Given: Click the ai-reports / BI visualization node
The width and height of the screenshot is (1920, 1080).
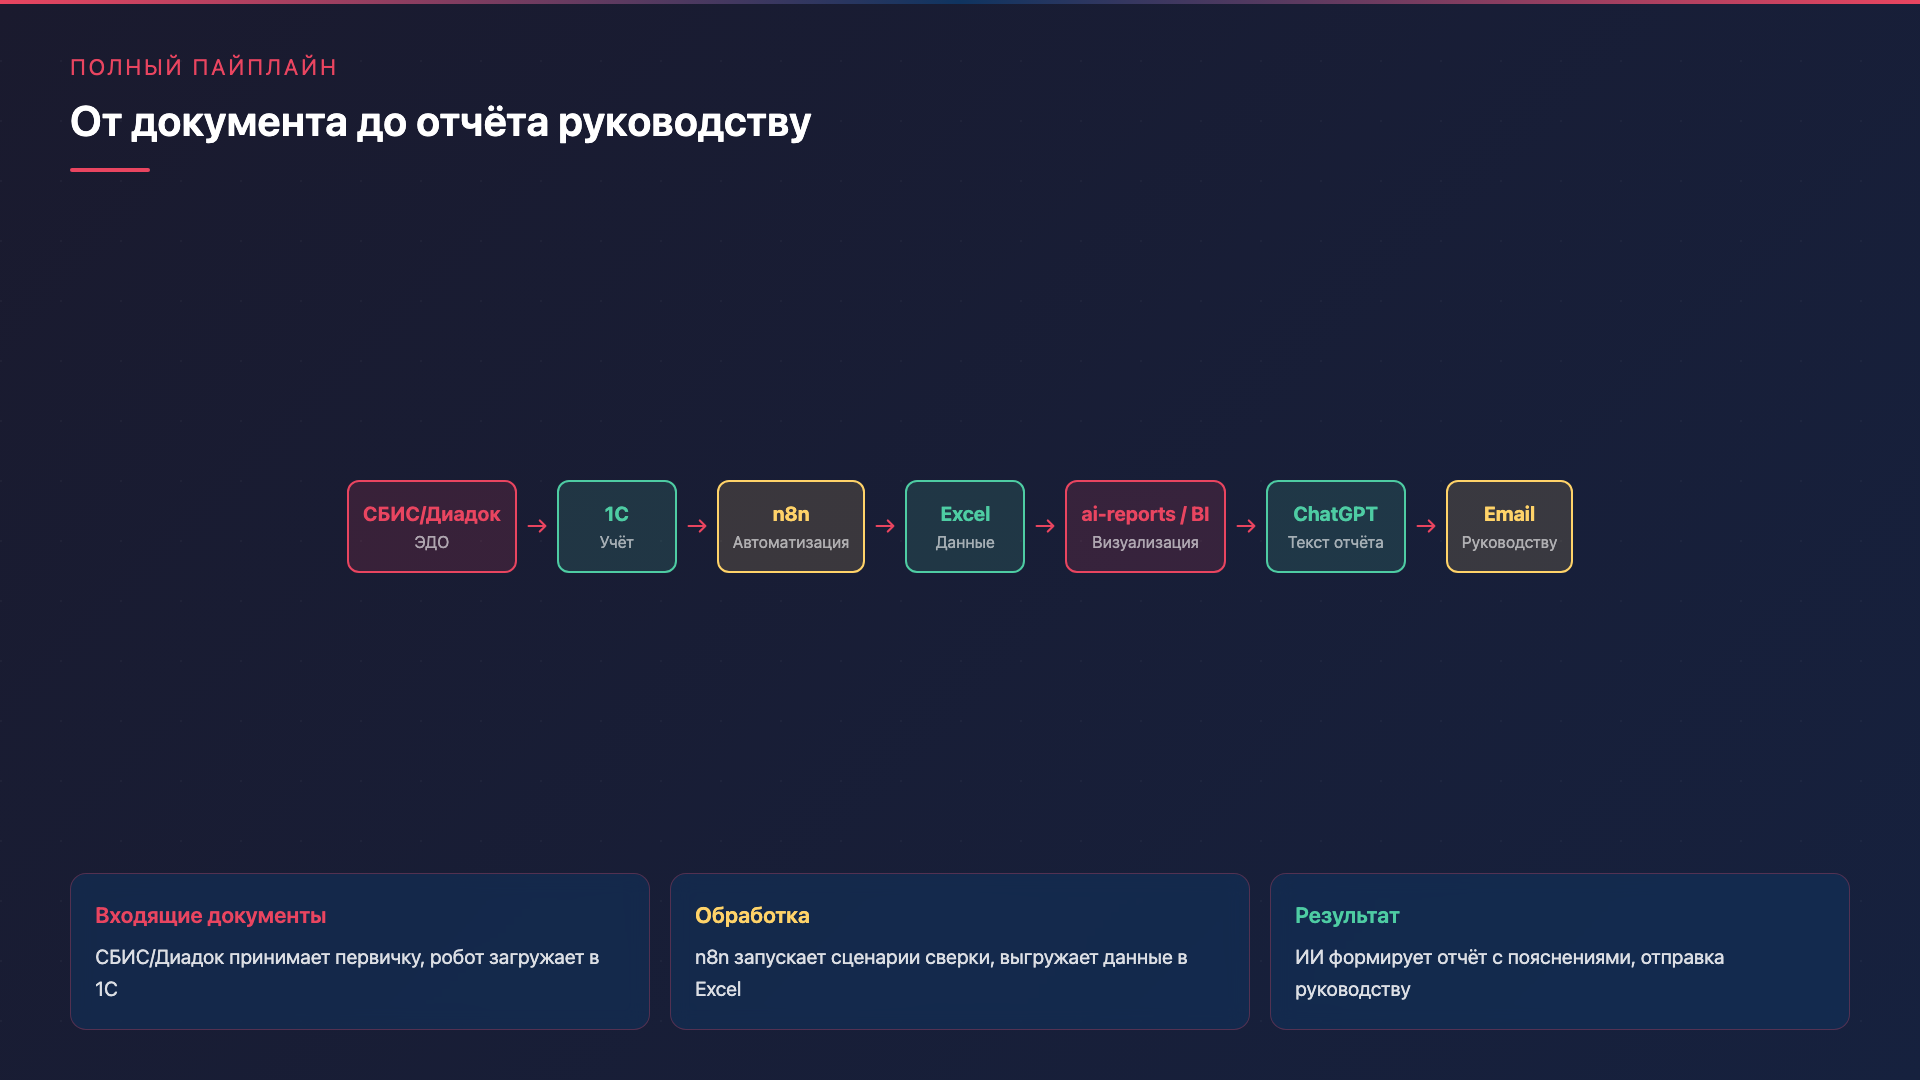Looking at the screenshot, I should [x=1144, y=526].
